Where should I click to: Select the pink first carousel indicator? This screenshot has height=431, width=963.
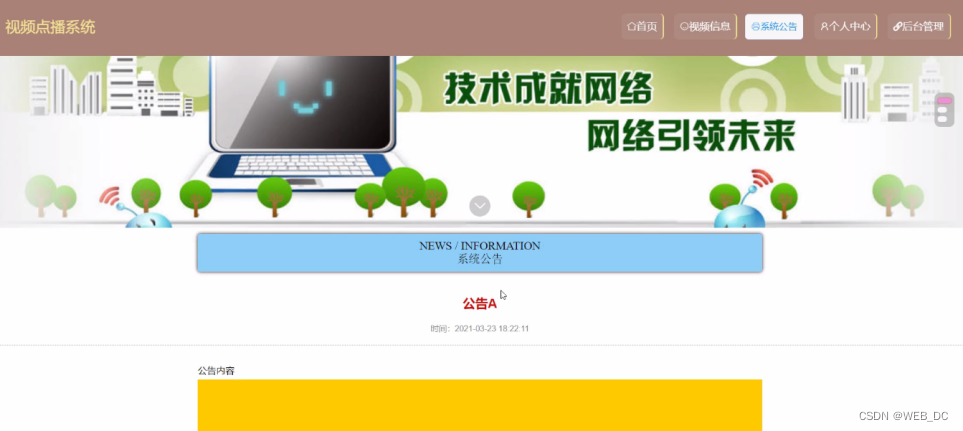pyautogui.click(x=945, y=101)
